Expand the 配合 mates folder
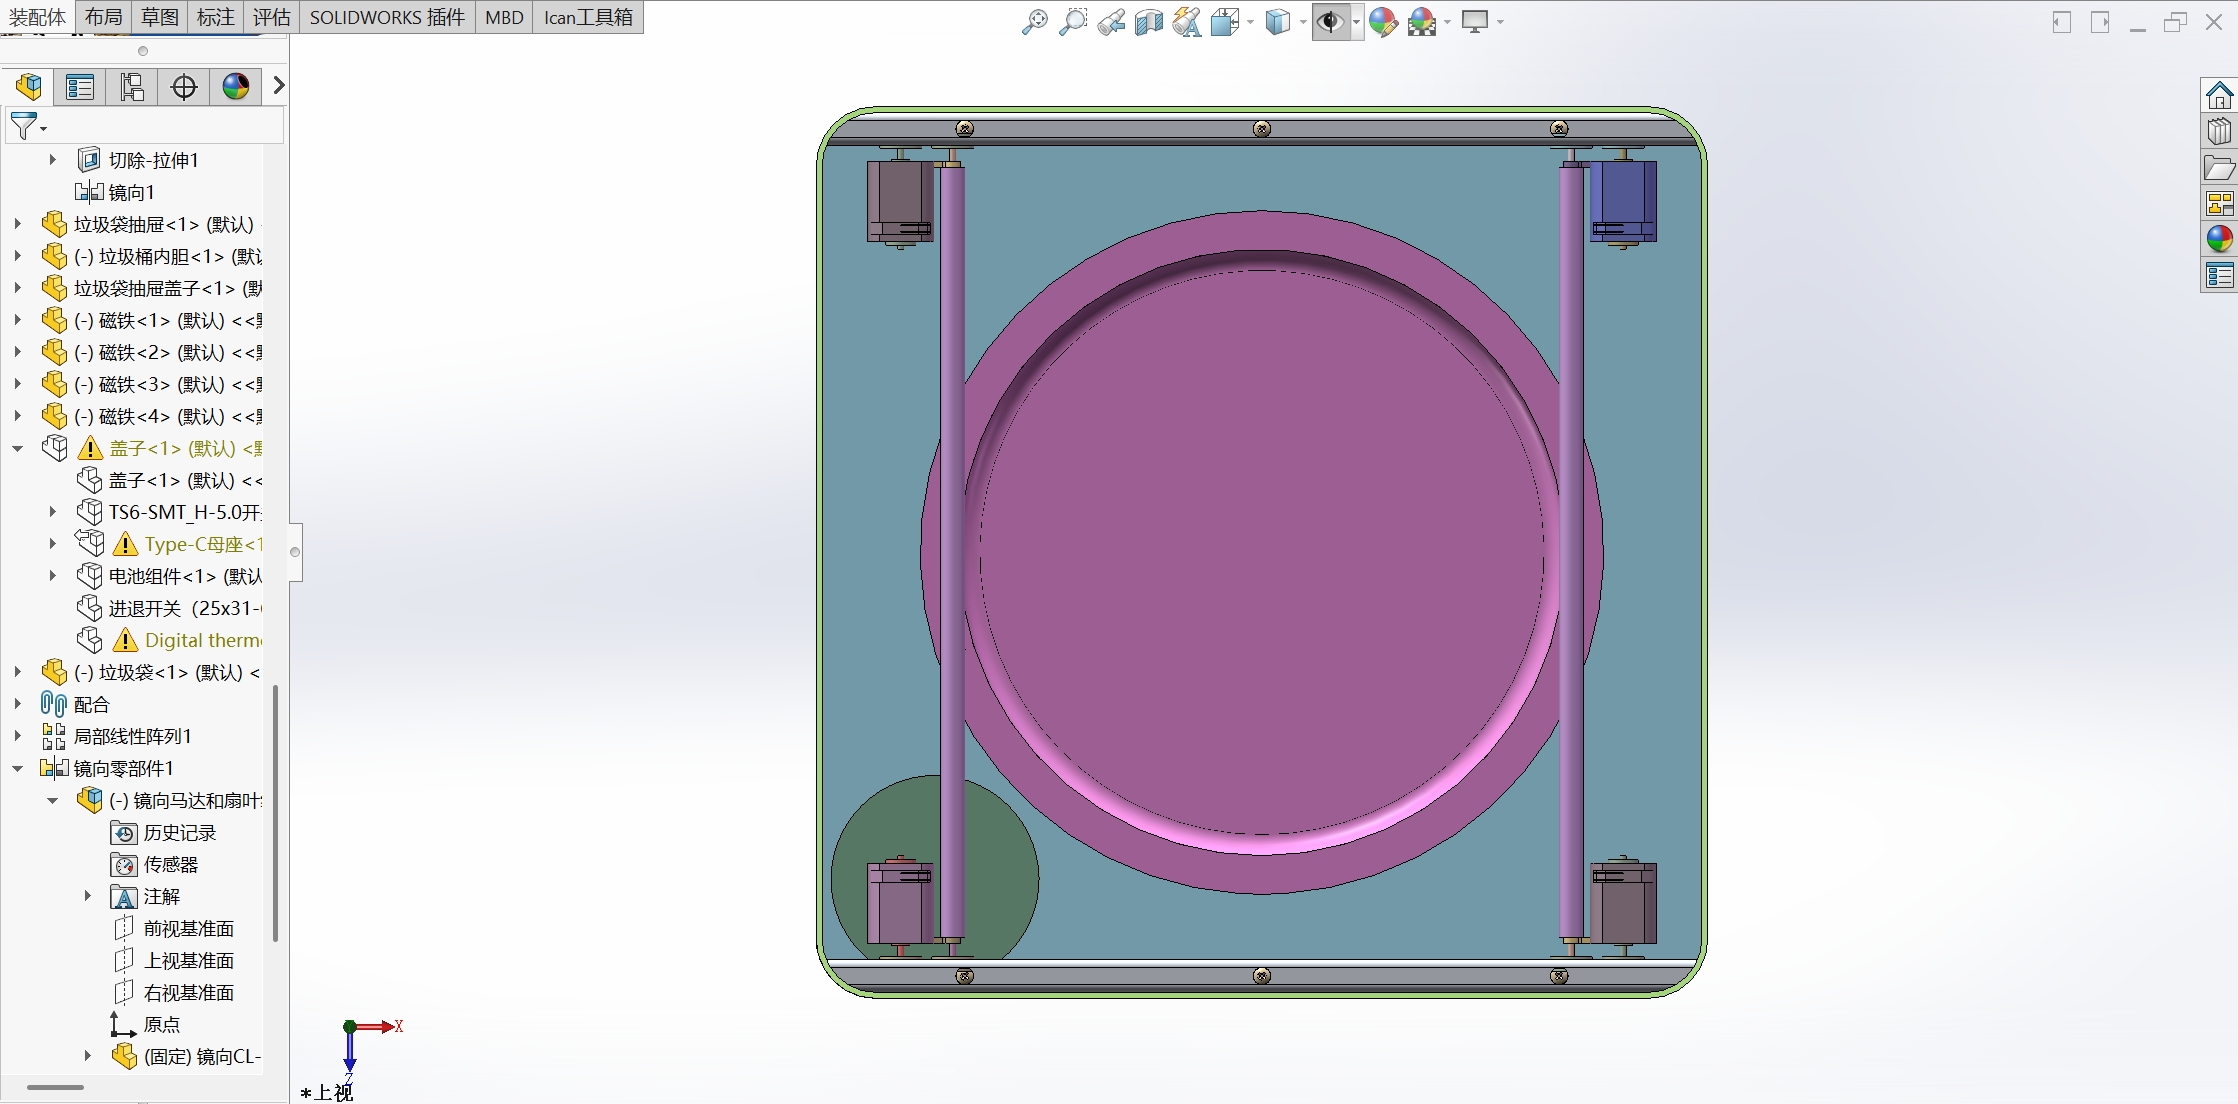The height and width of the screenshot is (1104, 2238). click(x=18, y=705)
